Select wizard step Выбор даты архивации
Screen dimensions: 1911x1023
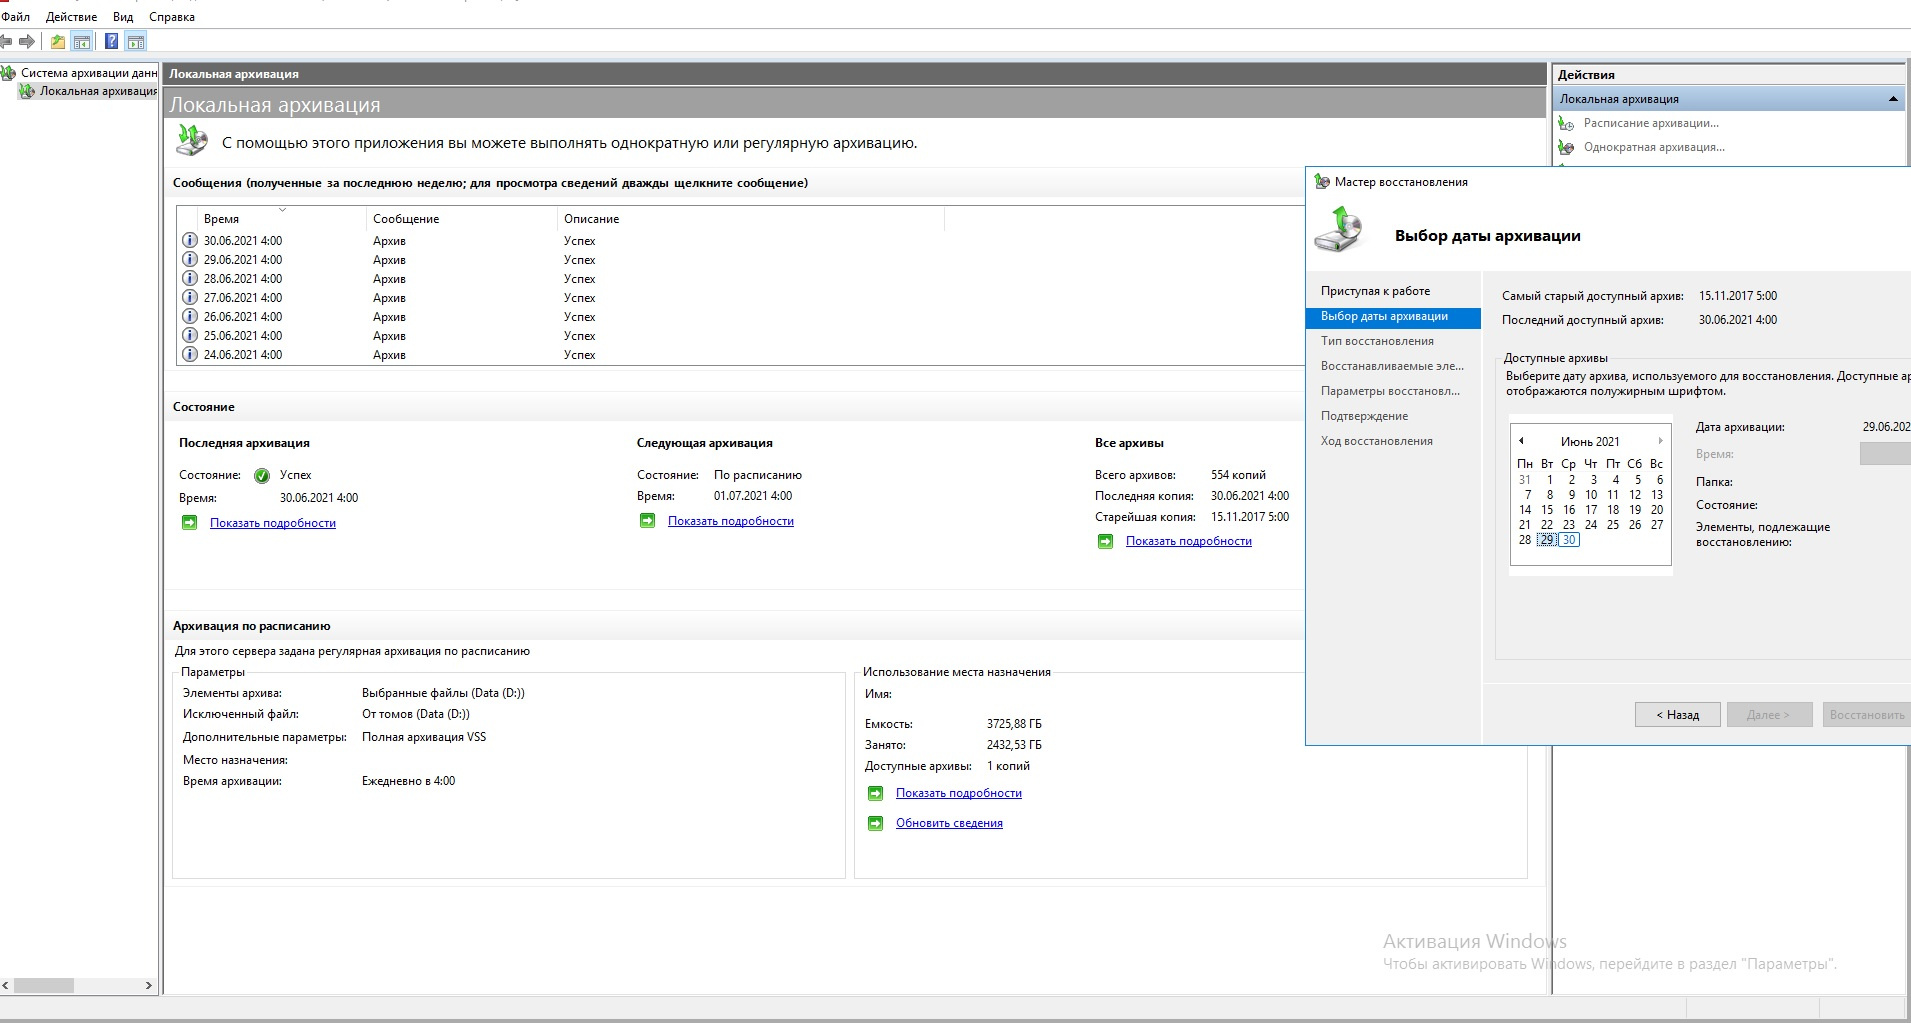click(x=1393, y=316)
